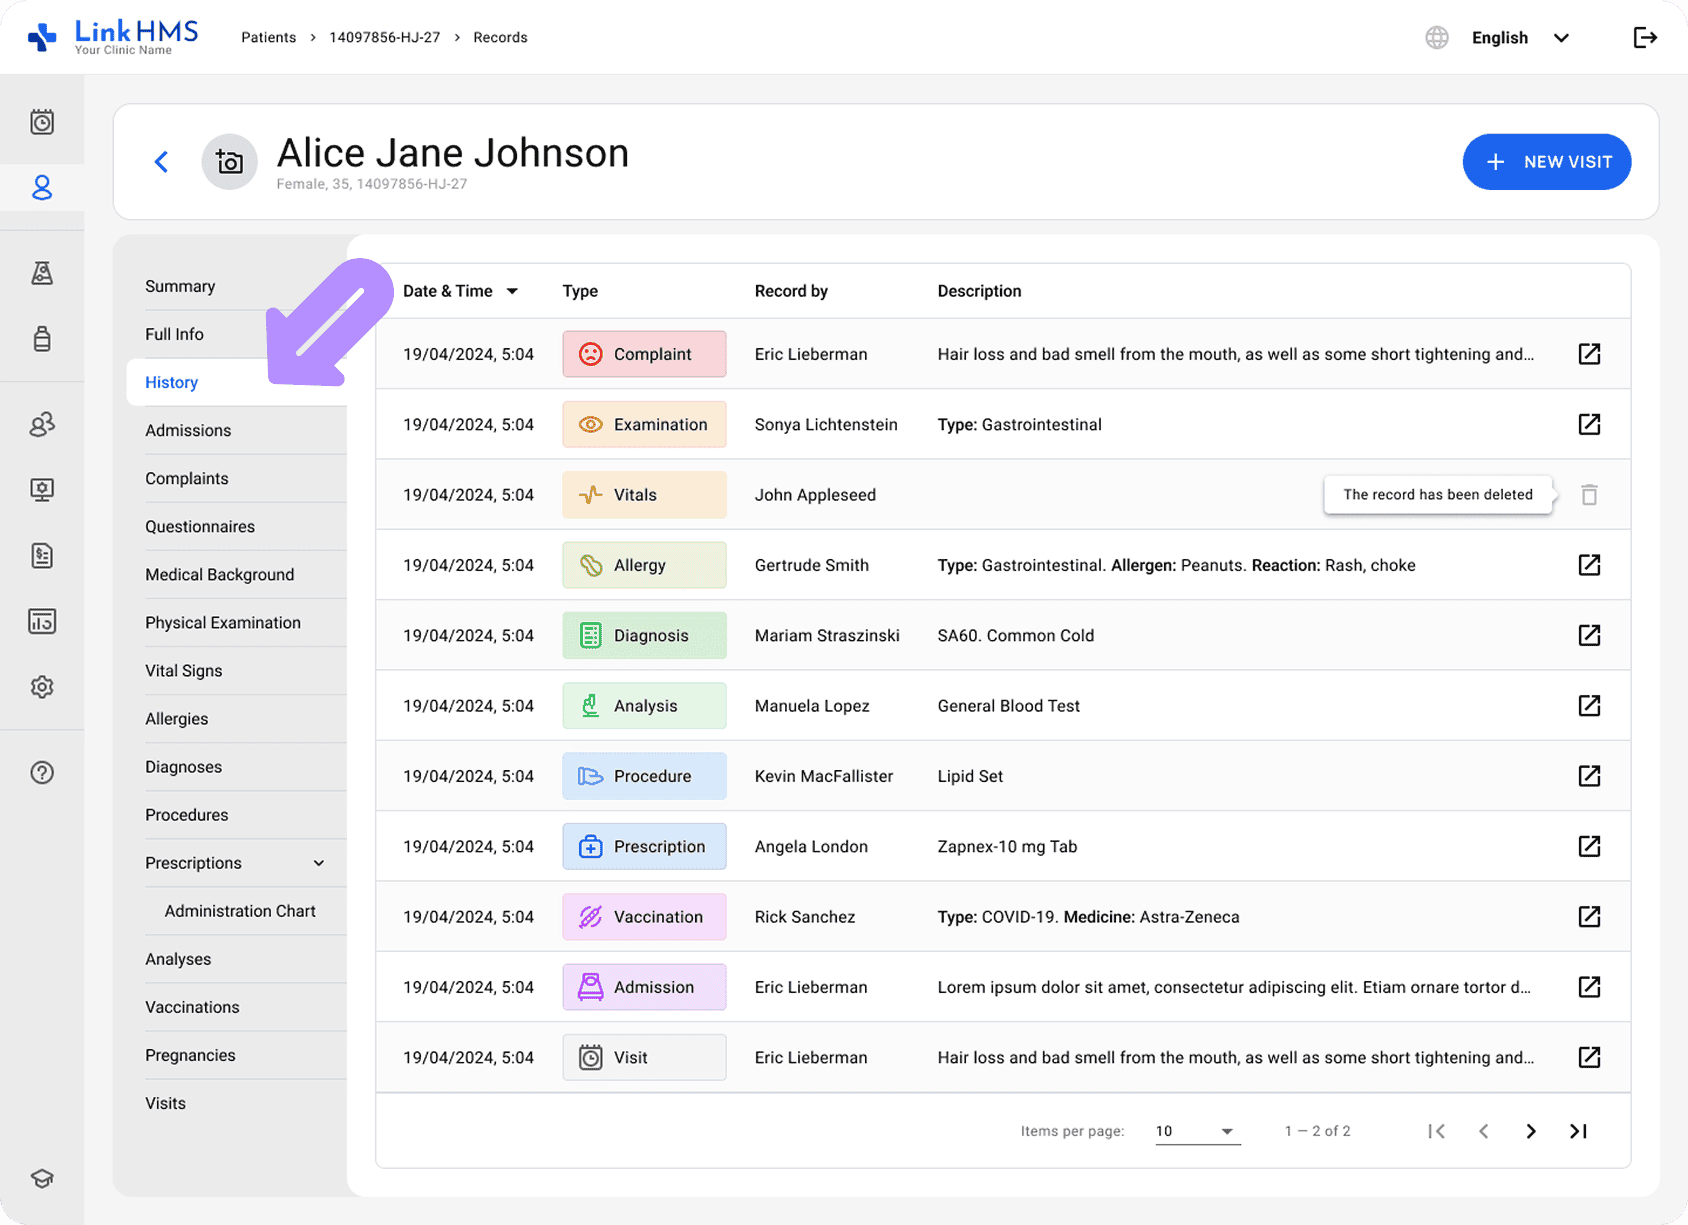Click the logout icon in the top bar
This screenshot has height=1225, width=1688.
click(x=1645, y=38)
